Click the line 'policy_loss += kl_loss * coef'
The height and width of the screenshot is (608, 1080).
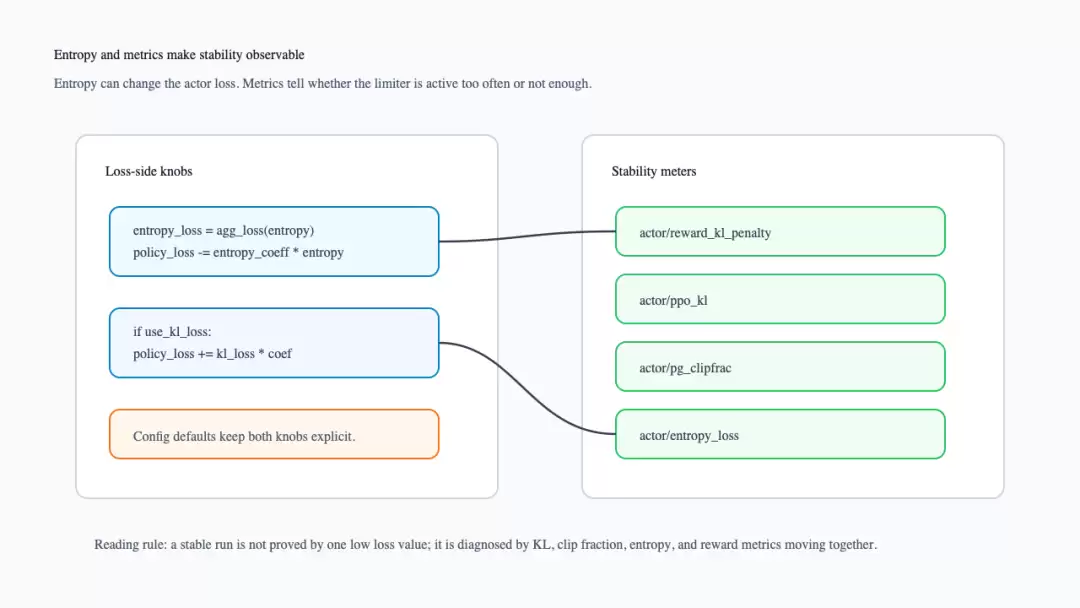point(212,354)
